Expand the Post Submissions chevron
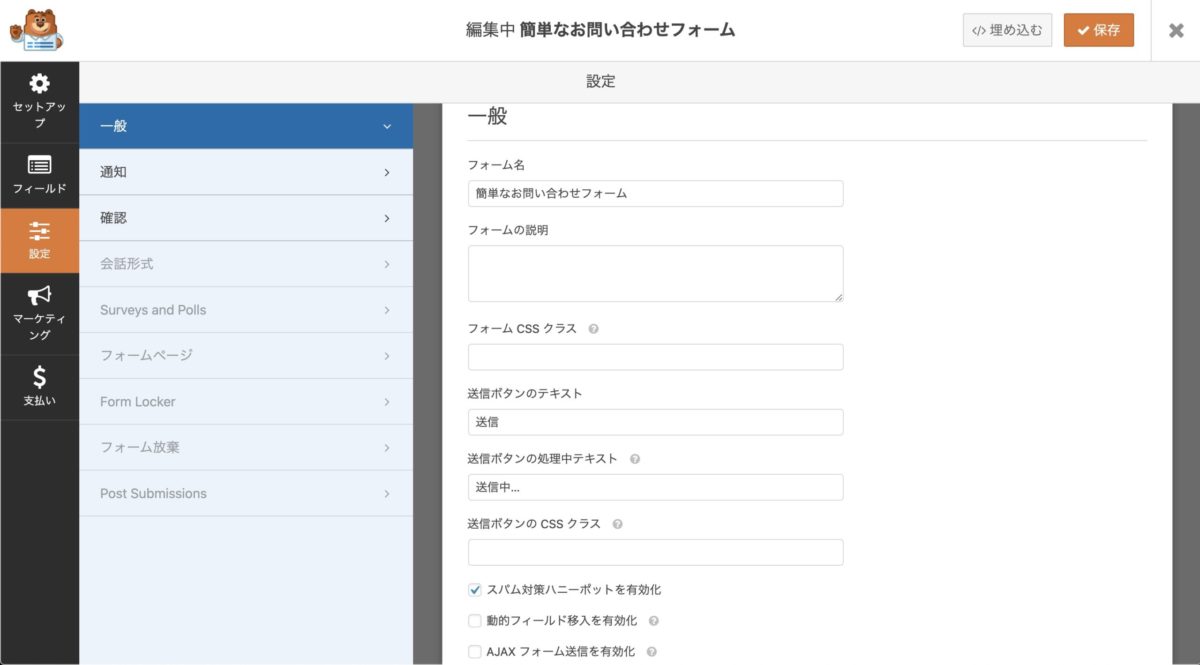 point(387,495)
